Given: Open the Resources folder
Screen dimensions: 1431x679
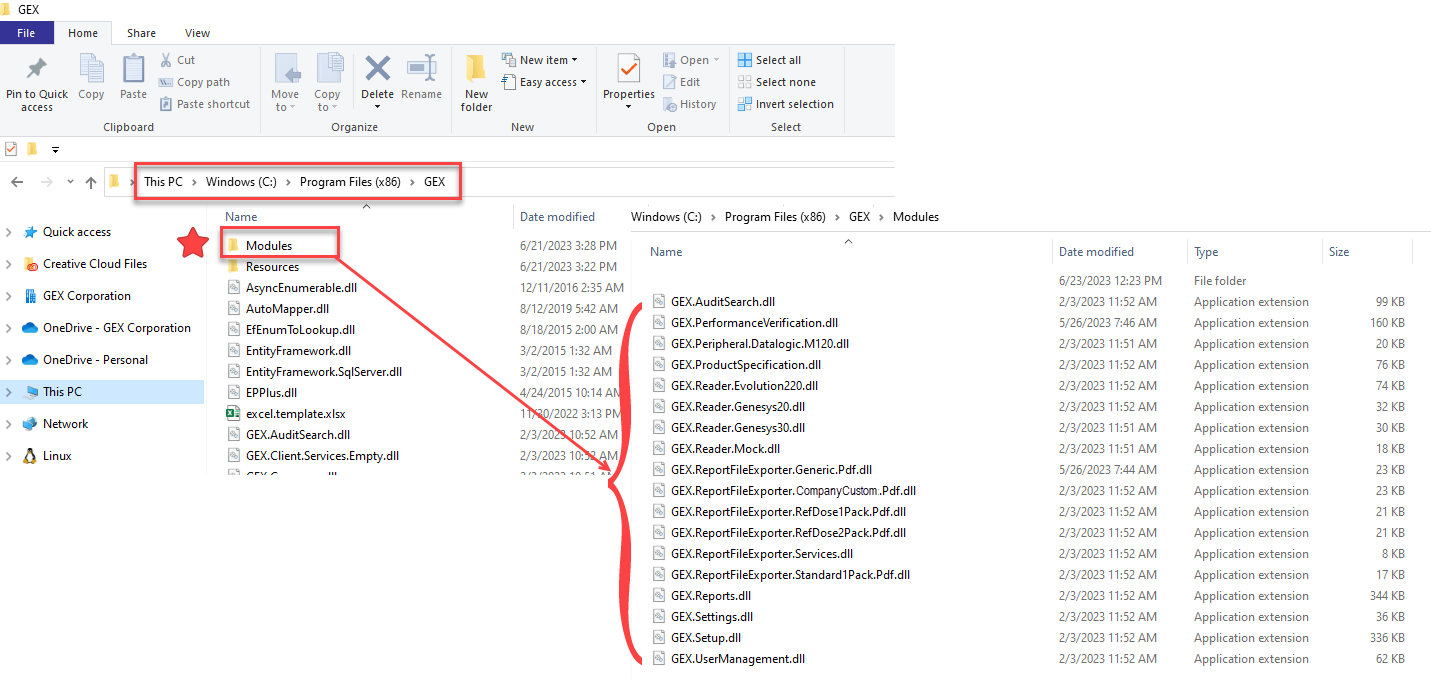Looking at the screenshot, I should click(x=272, y=267).
